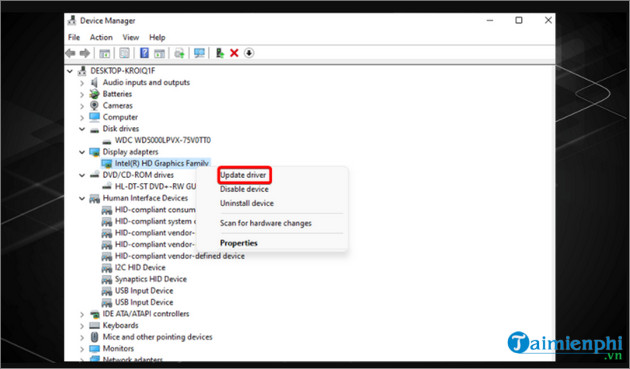This screenshot has height=369, width=630.
Task: Maximize the Device Manager window
Action: coord(519,20)
